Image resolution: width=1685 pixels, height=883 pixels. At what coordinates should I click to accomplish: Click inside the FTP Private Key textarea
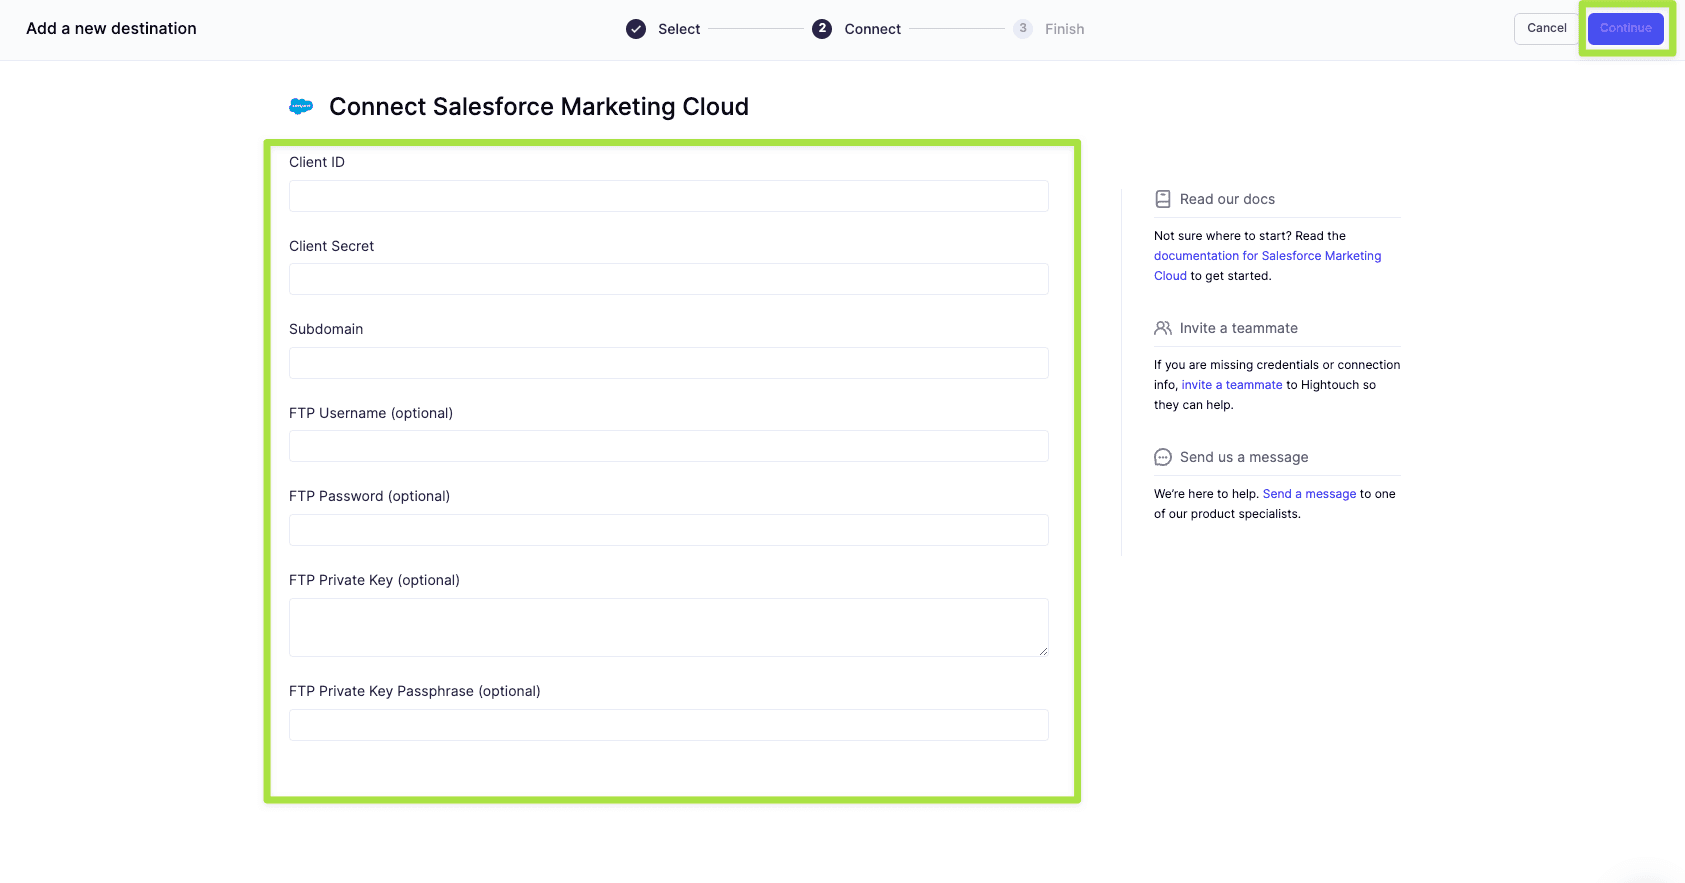[668, 627]
